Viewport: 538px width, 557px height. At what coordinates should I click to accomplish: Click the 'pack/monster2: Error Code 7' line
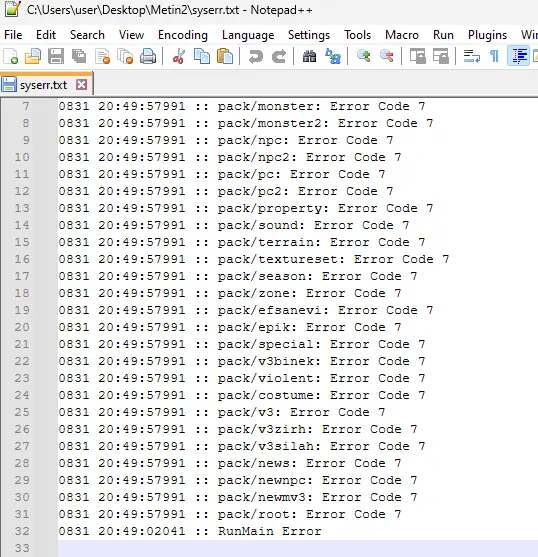245,123
